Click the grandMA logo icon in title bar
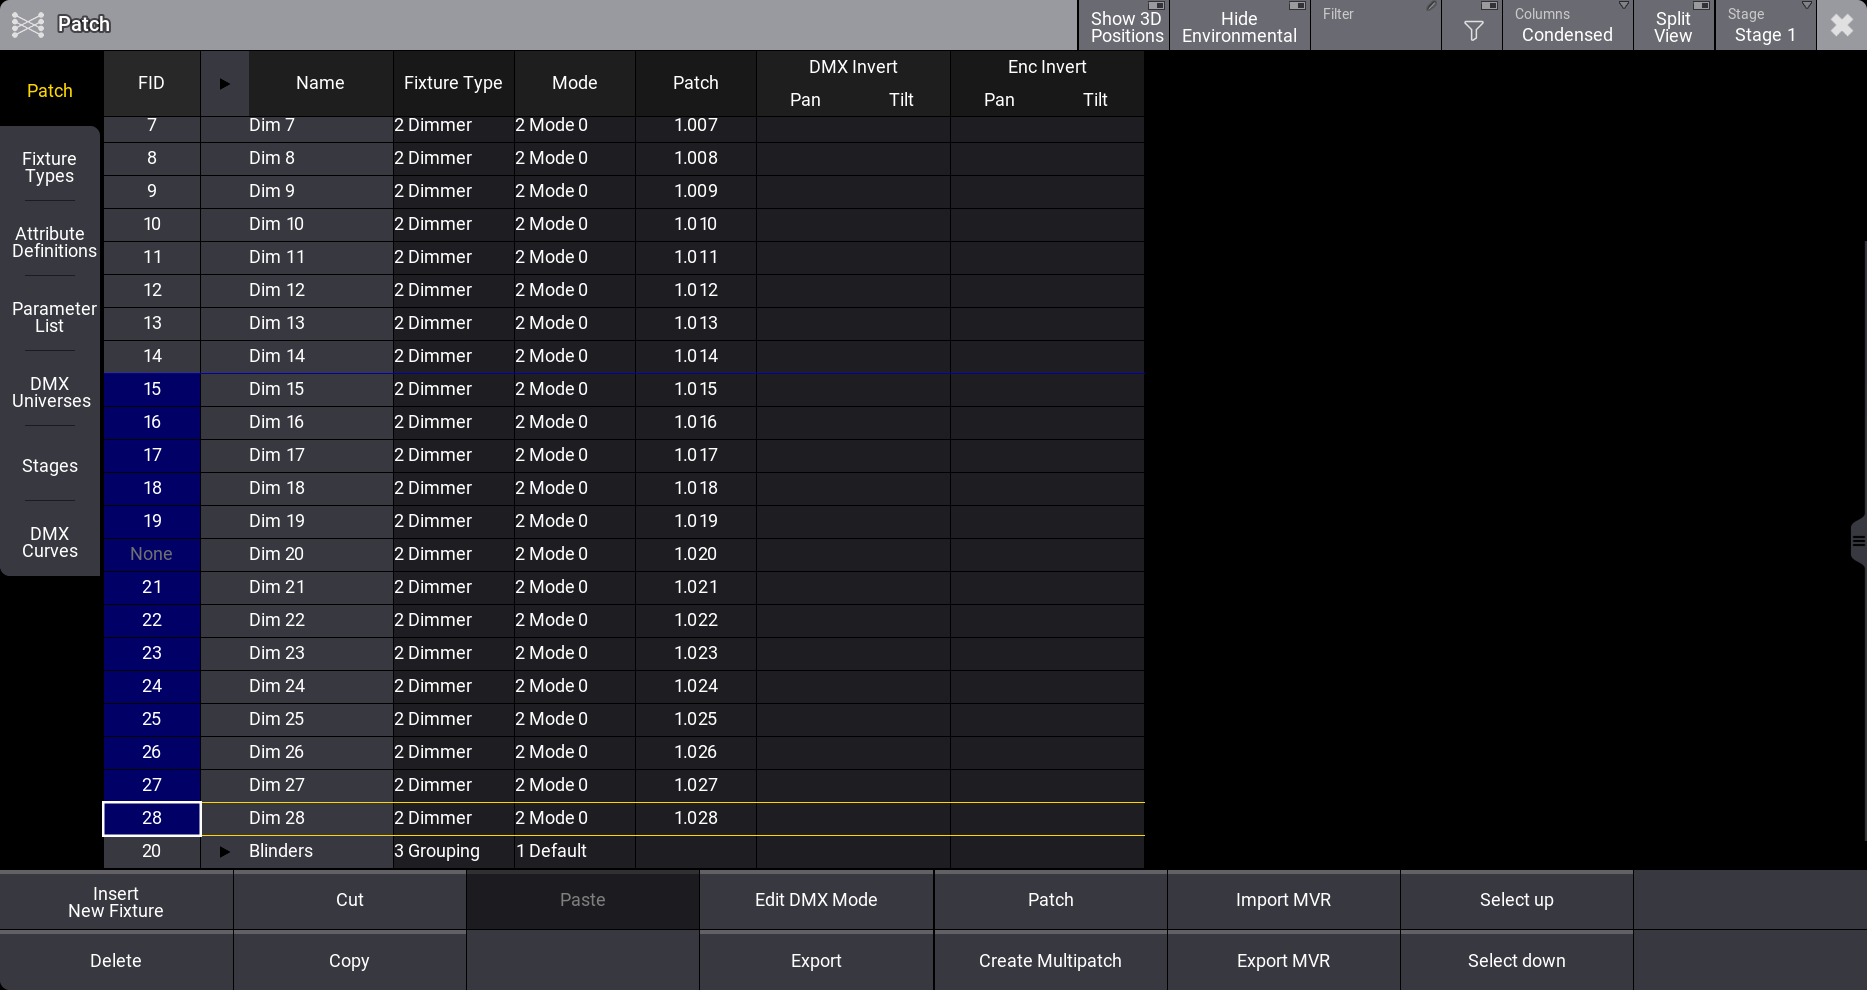This screenshot has width=1867, height=990. (28, 25)
